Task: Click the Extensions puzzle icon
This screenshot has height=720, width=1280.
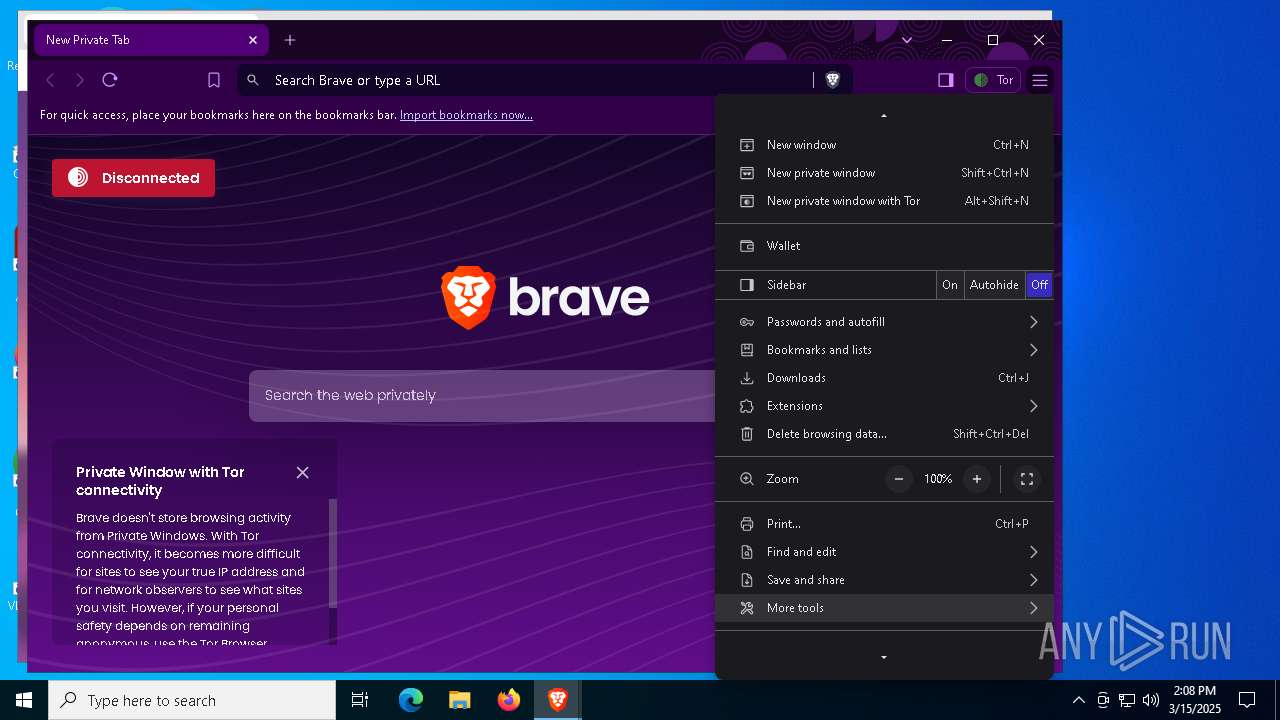Action: [746, 406]
